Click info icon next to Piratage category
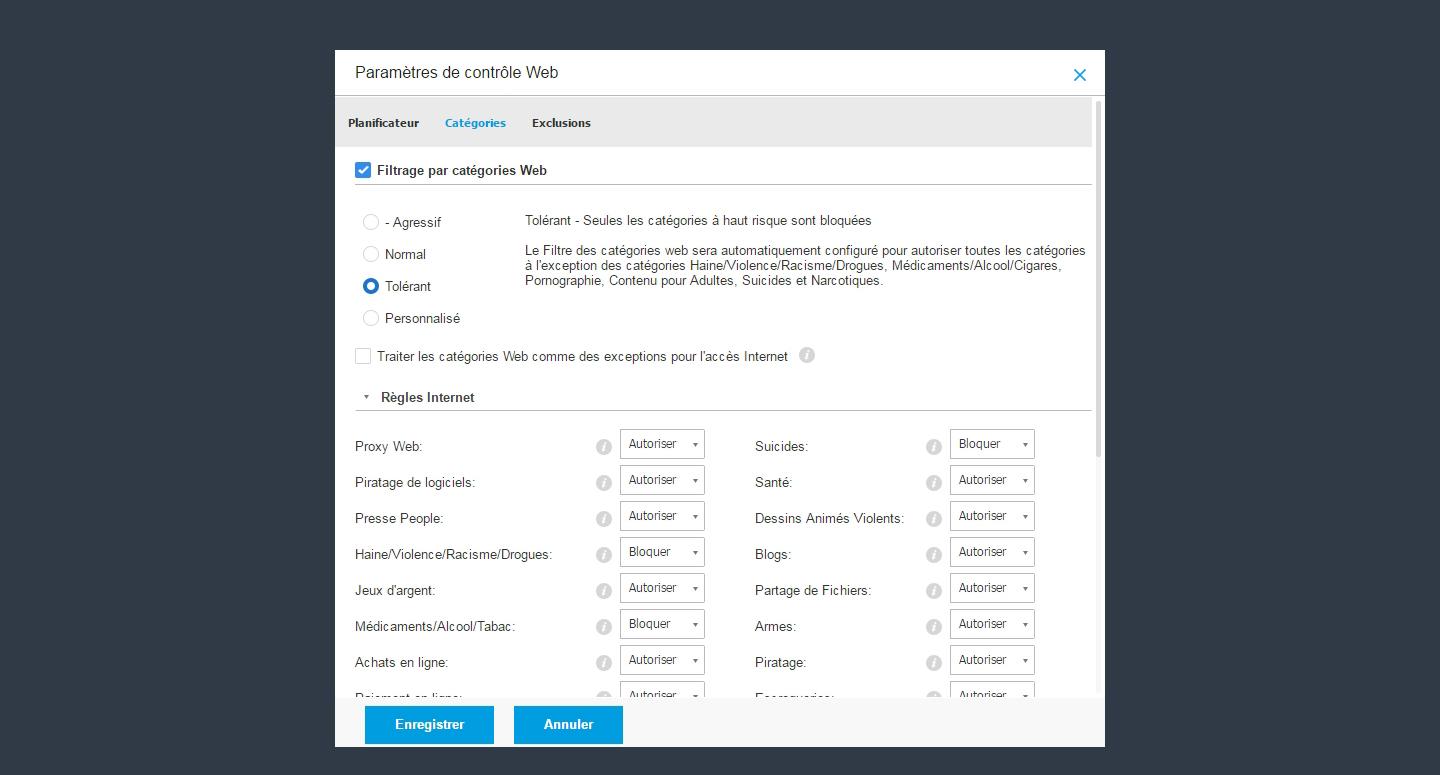 tap(933, 663)
